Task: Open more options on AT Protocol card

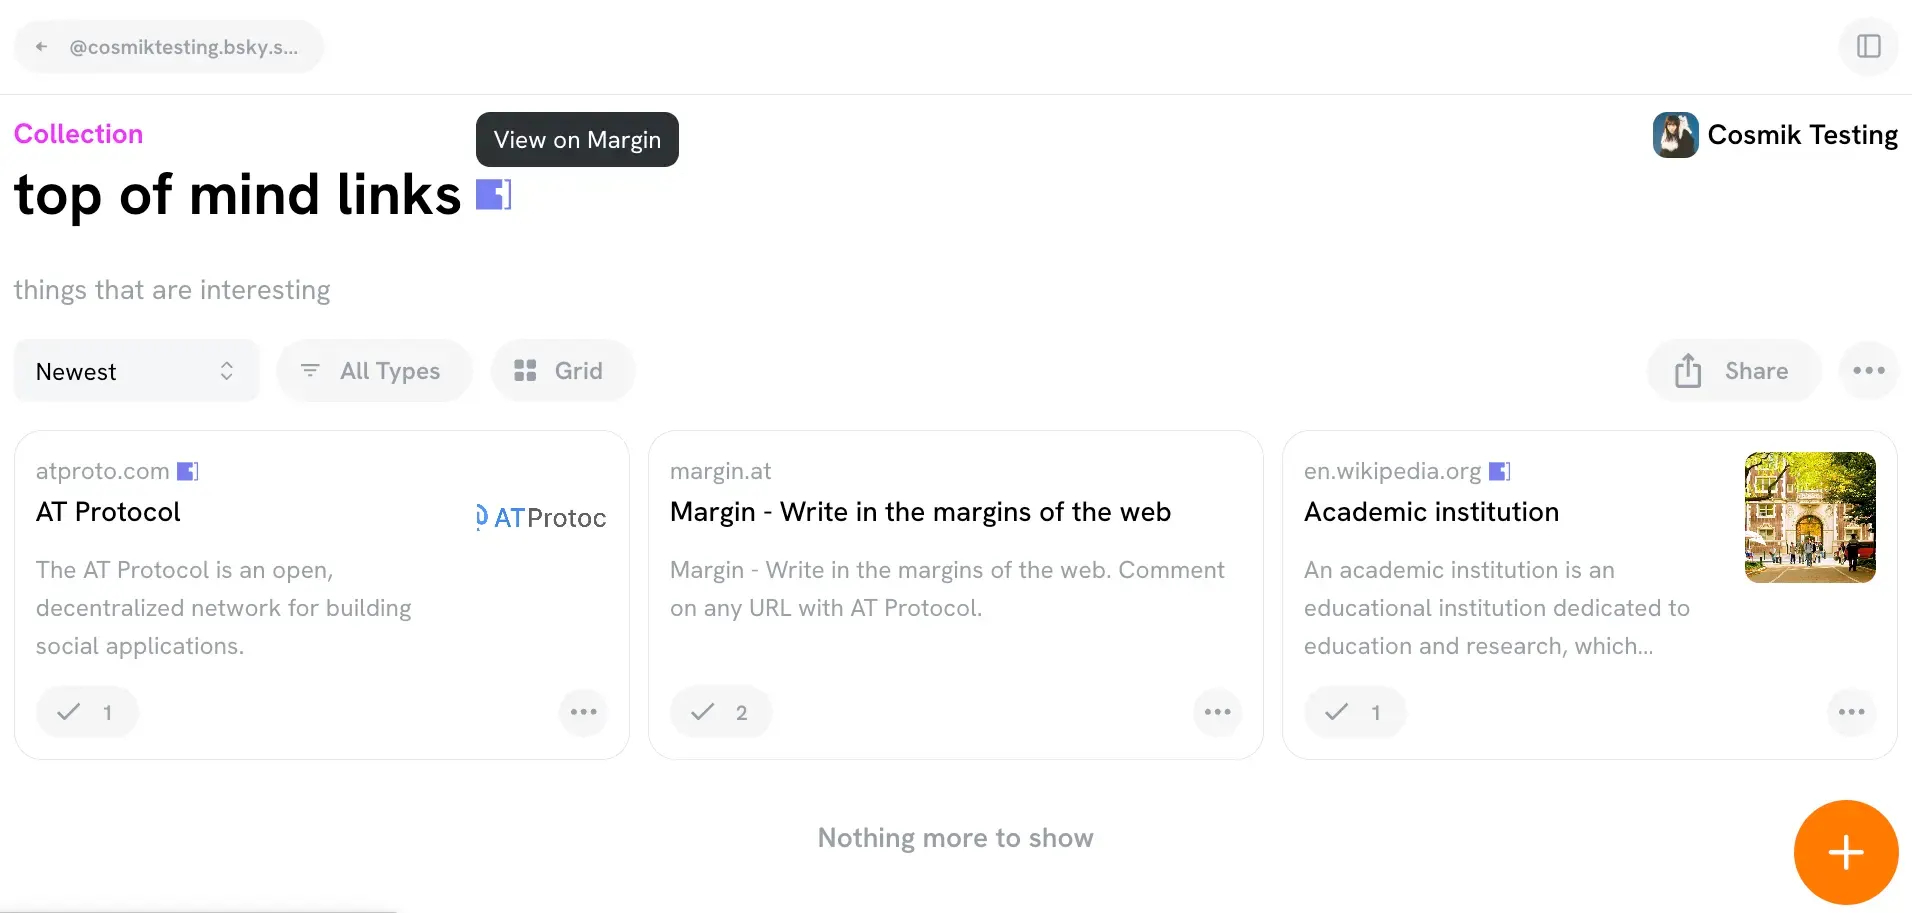Action: click(x=583, y=712)
